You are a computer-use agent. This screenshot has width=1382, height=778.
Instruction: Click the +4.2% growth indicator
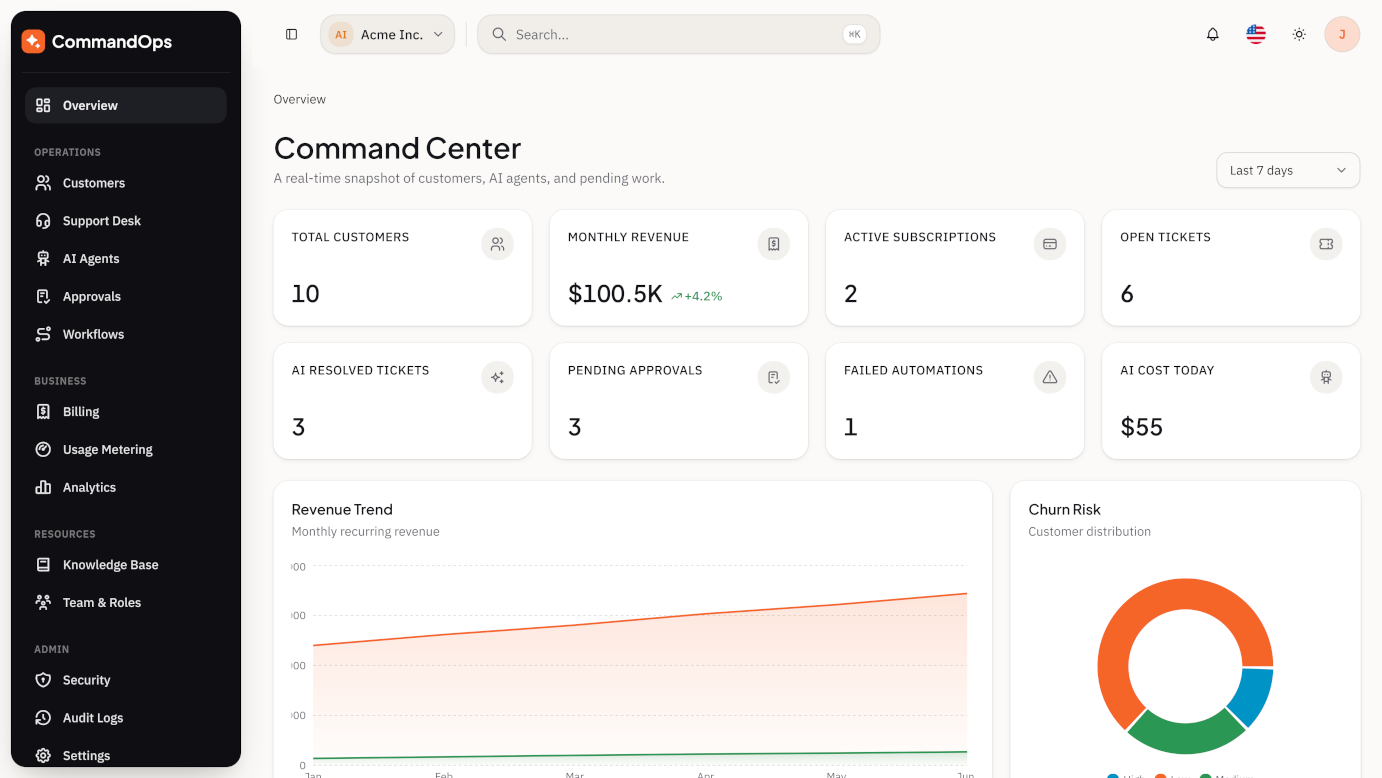click(x=697, y=296)
